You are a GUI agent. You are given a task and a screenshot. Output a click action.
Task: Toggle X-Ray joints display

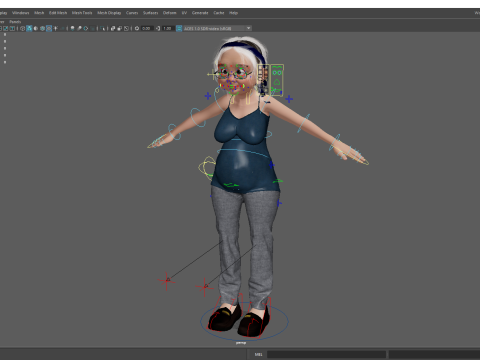tap(126, 28)
